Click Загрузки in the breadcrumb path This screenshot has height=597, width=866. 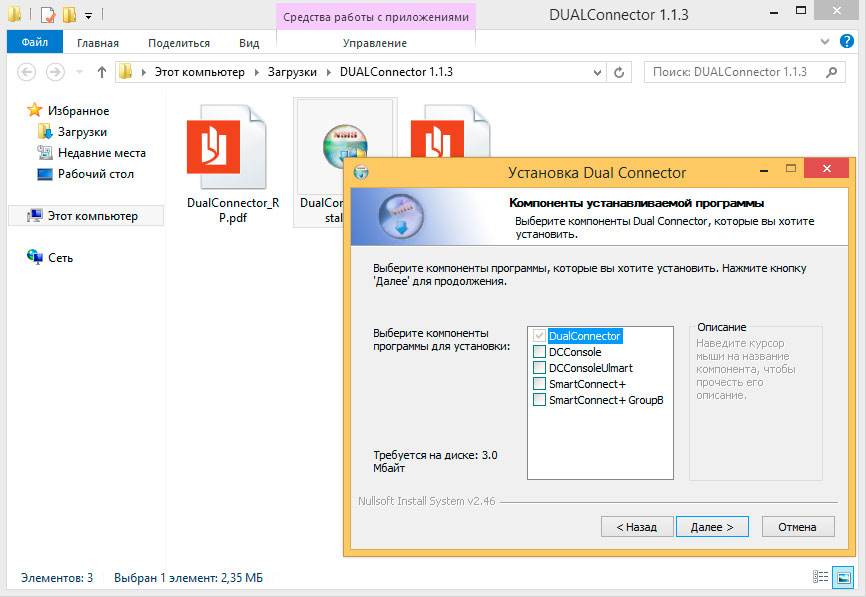point(292,72)
